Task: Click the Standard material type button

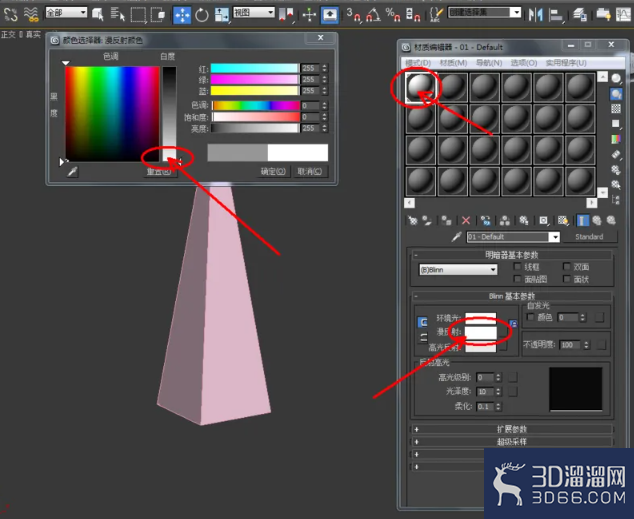Action: 589,237
